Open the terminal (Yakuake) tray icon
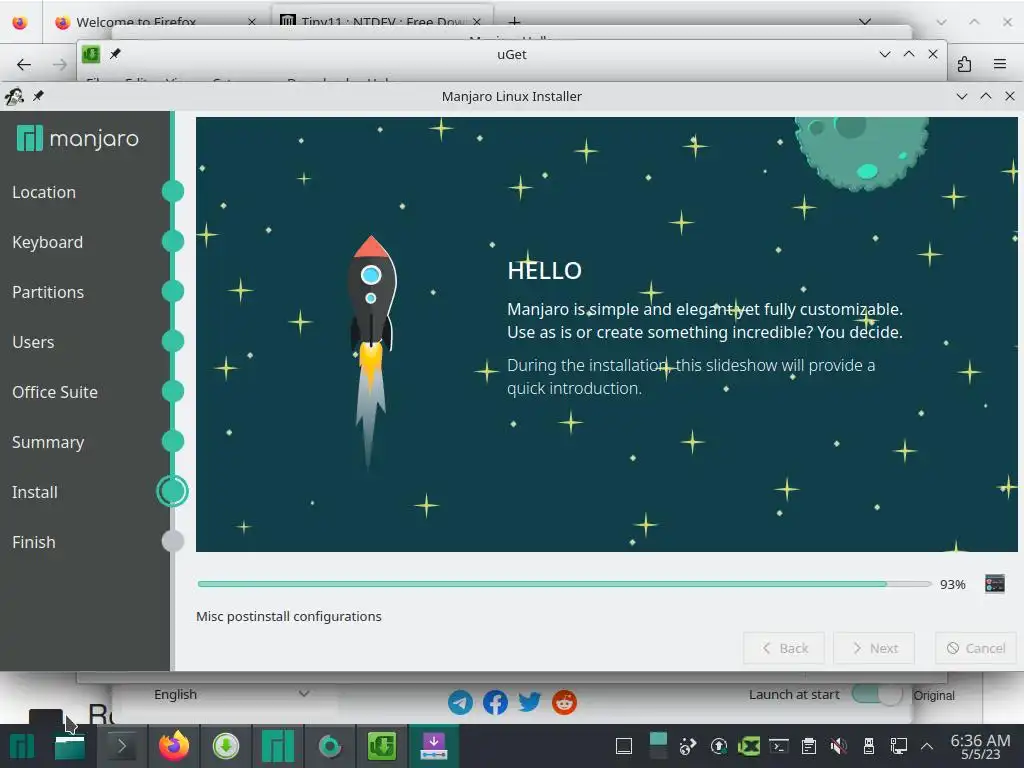Screen dimensions: 1024x768 [x=778, y=746]
